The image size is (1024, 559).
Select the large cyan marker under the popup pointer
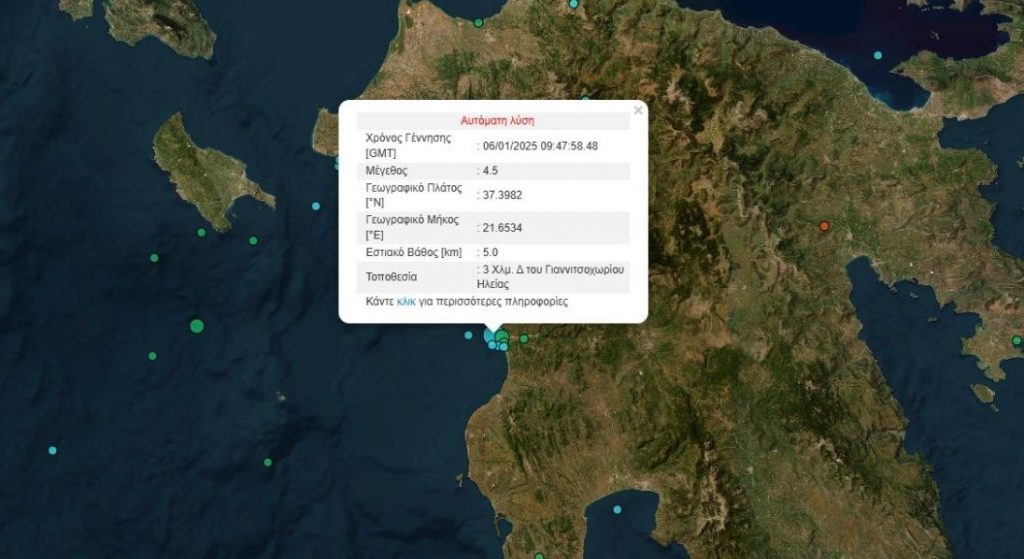(x=490, y=336)
